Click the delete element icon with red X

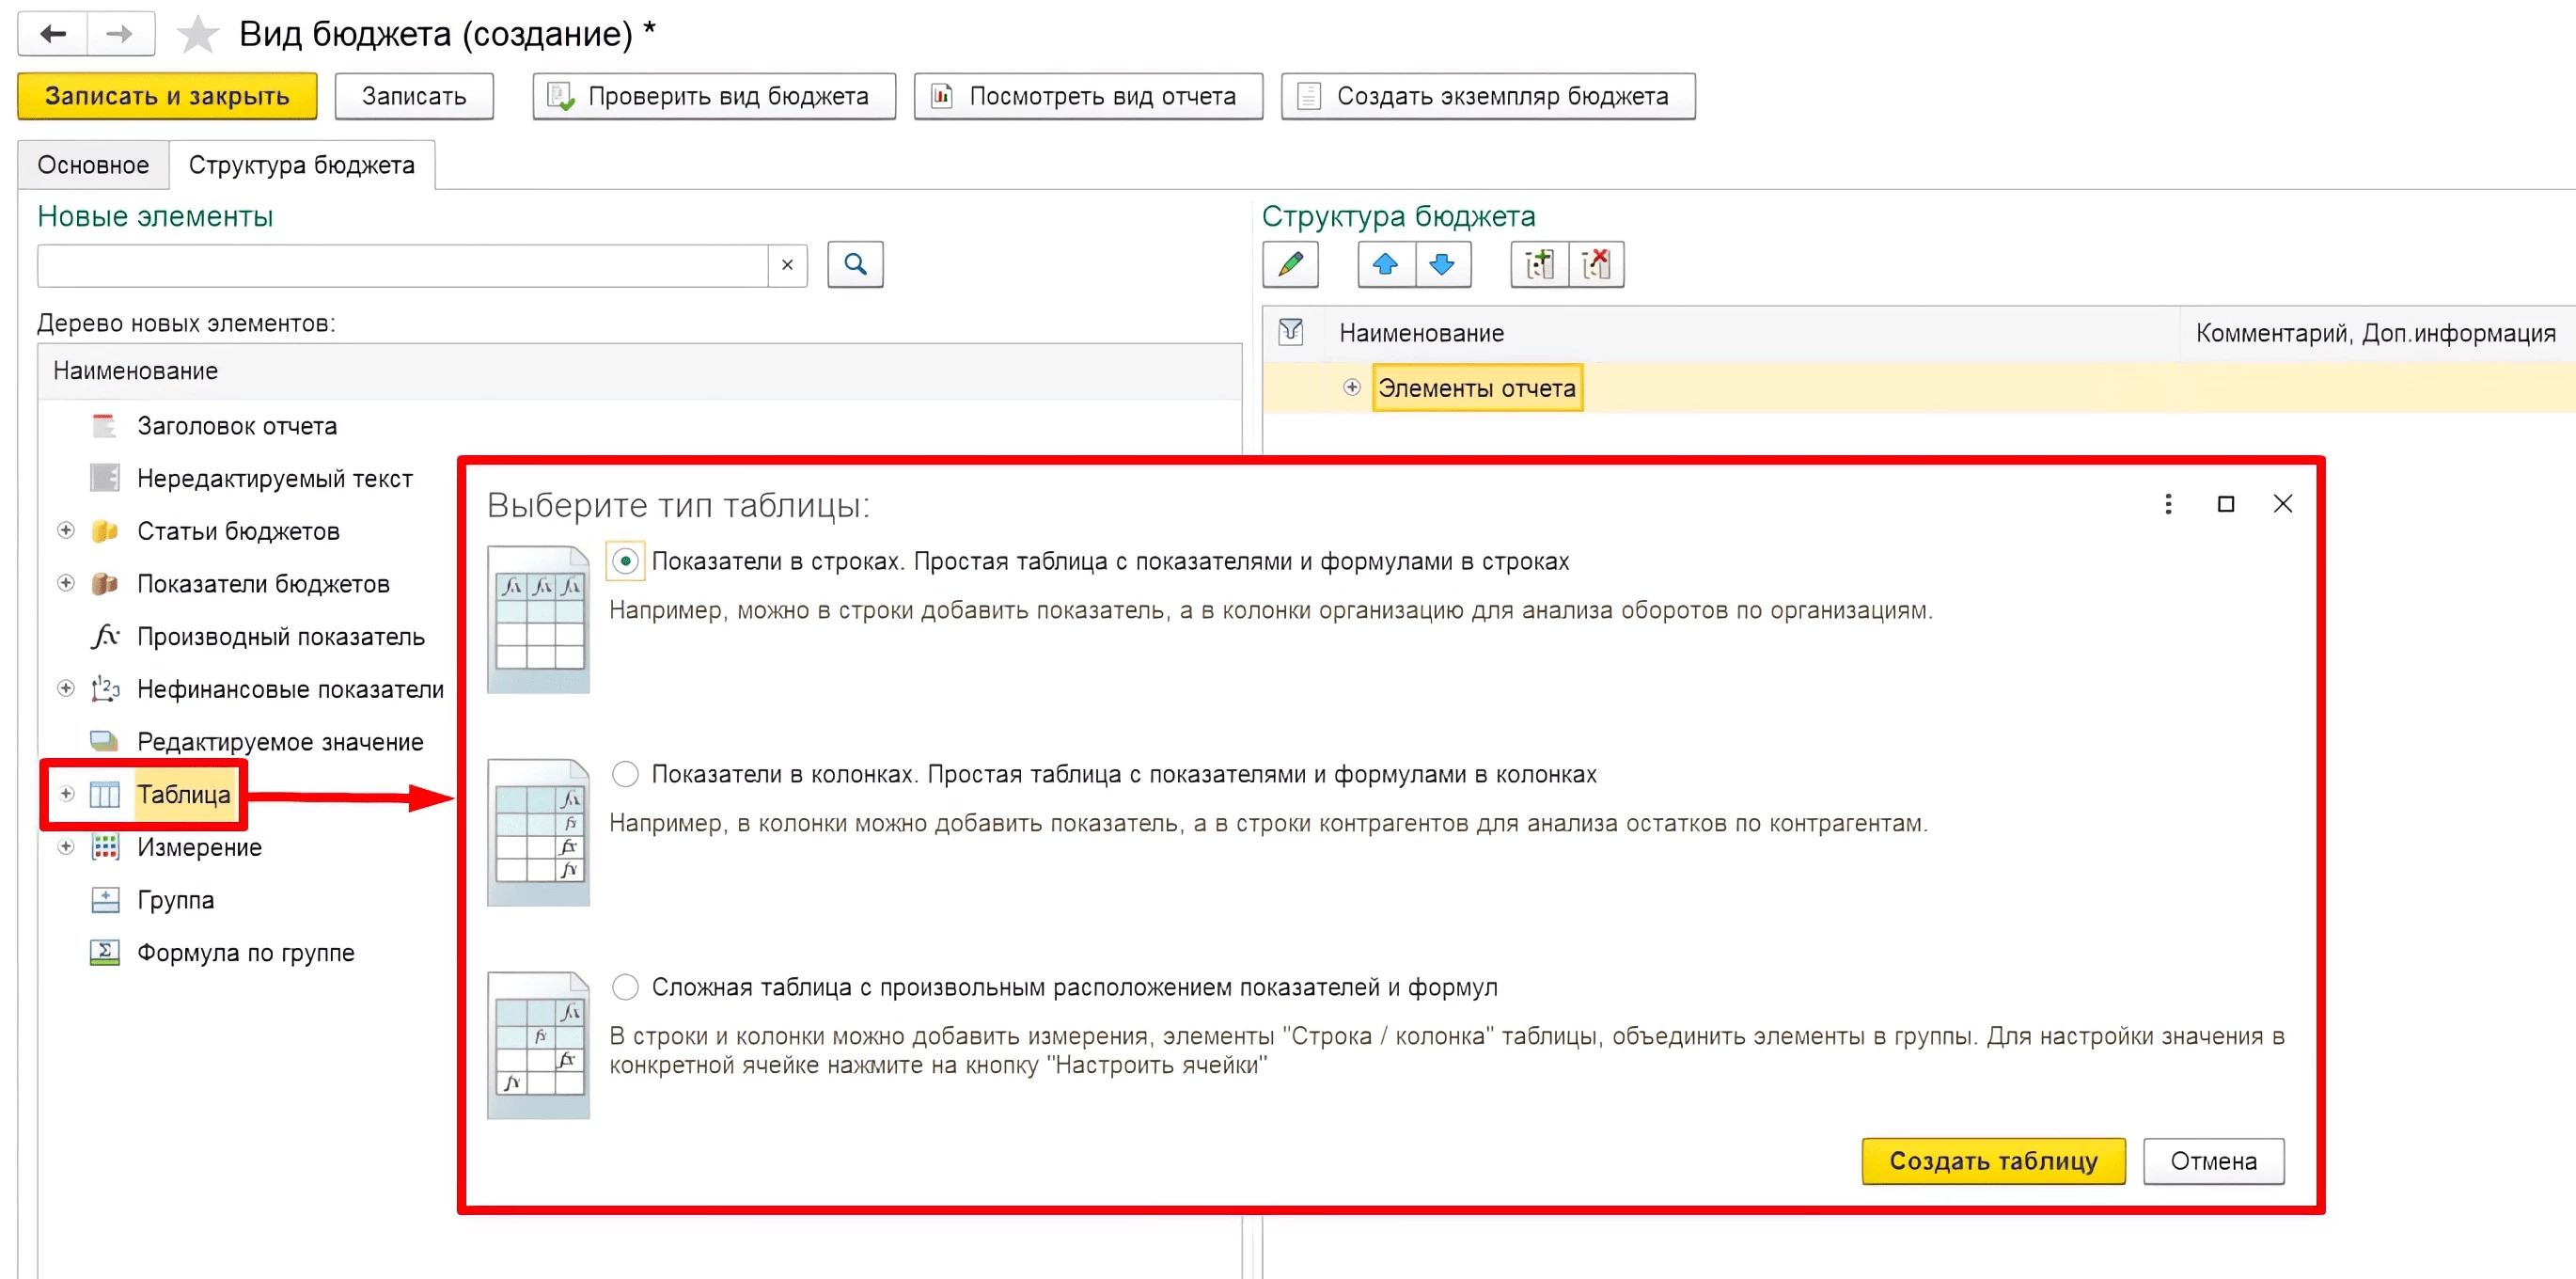coord(1596,265)
